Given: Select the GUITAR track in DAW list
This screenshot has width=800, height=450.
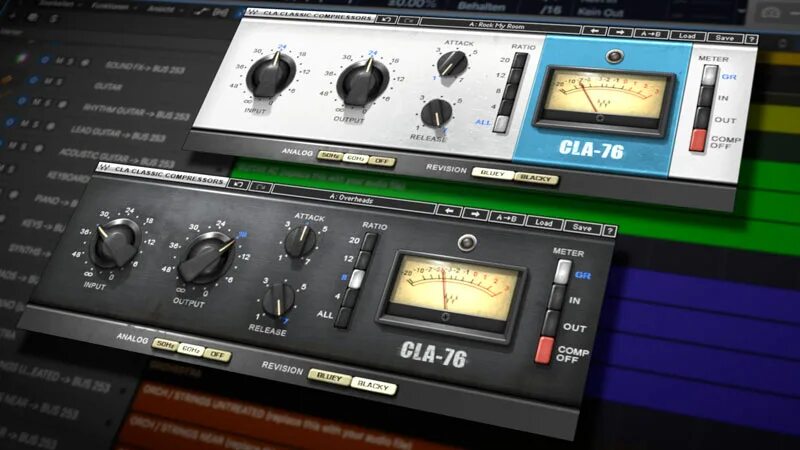Looking at the screenshot, I should (108, 87).
